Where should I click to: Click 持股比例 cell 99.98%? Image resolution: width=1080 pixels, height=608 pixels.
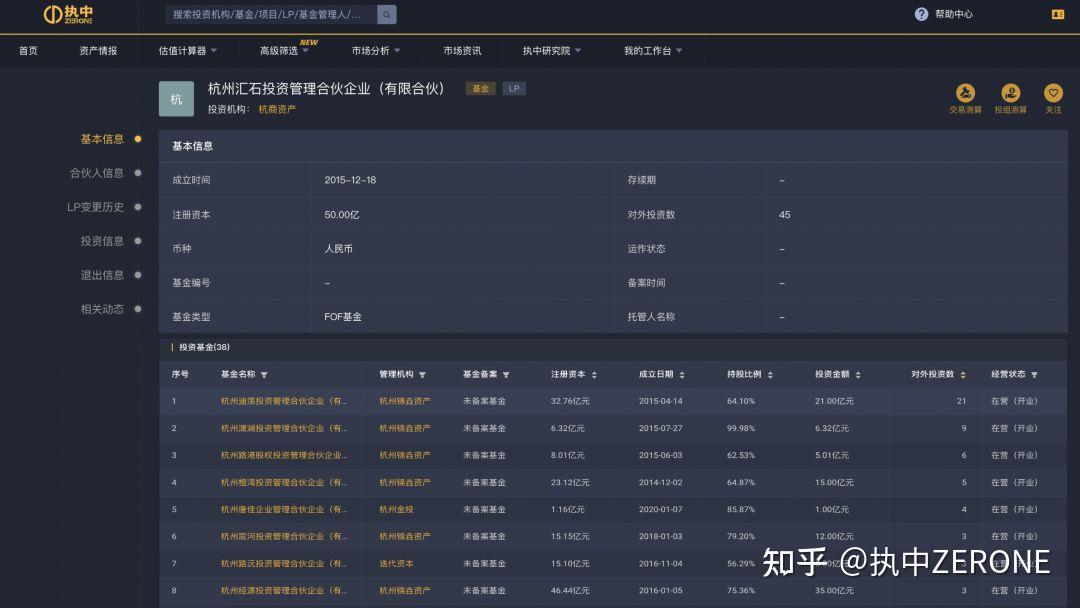[740, 428]
